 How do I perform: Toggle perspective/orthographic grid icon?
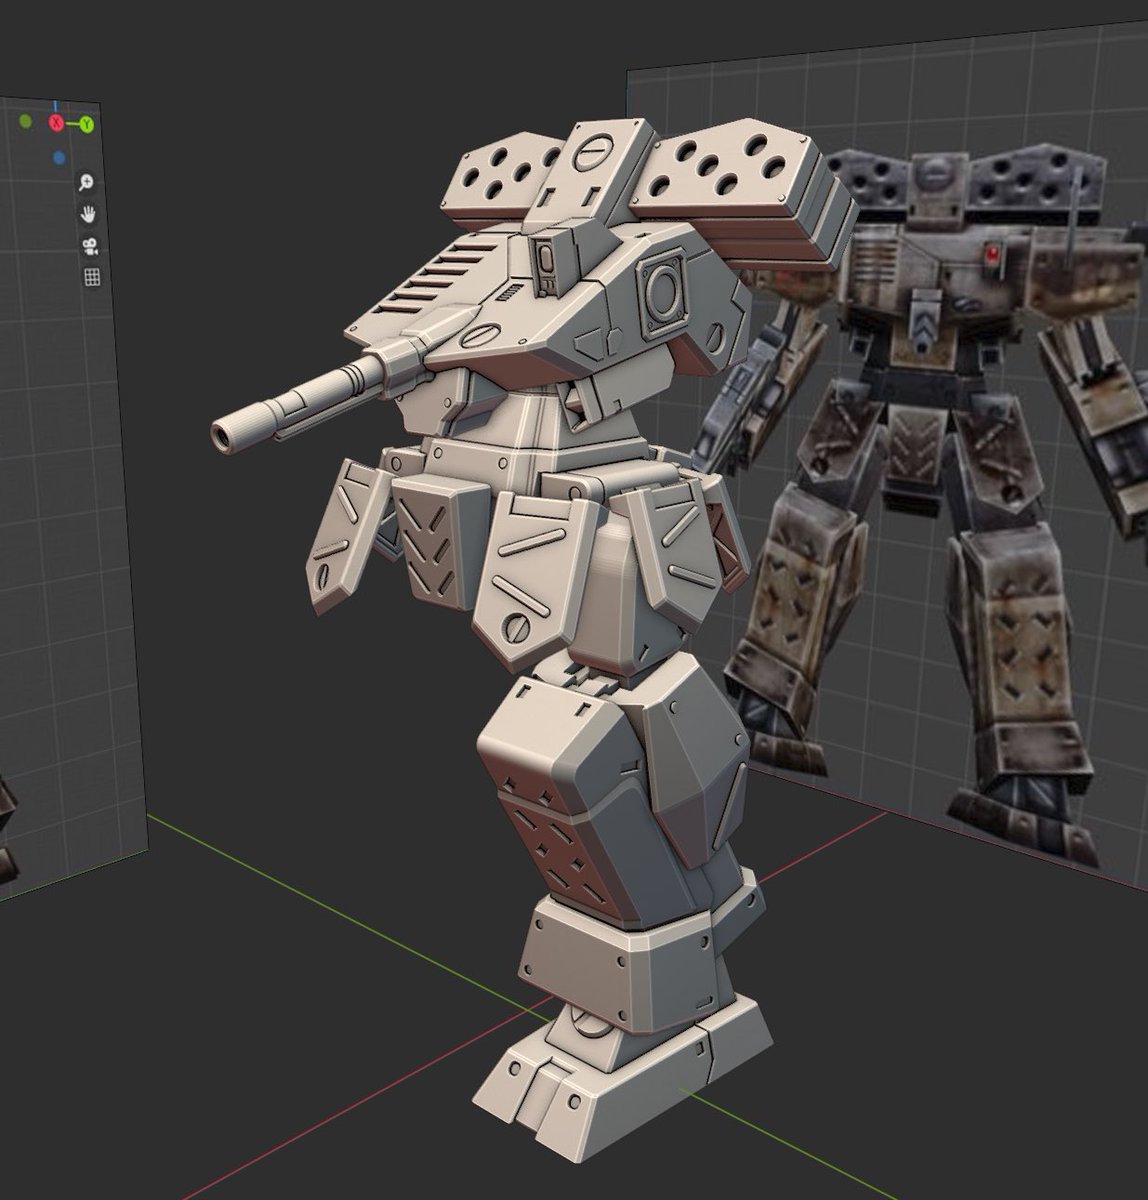click(x=92, y=277)
